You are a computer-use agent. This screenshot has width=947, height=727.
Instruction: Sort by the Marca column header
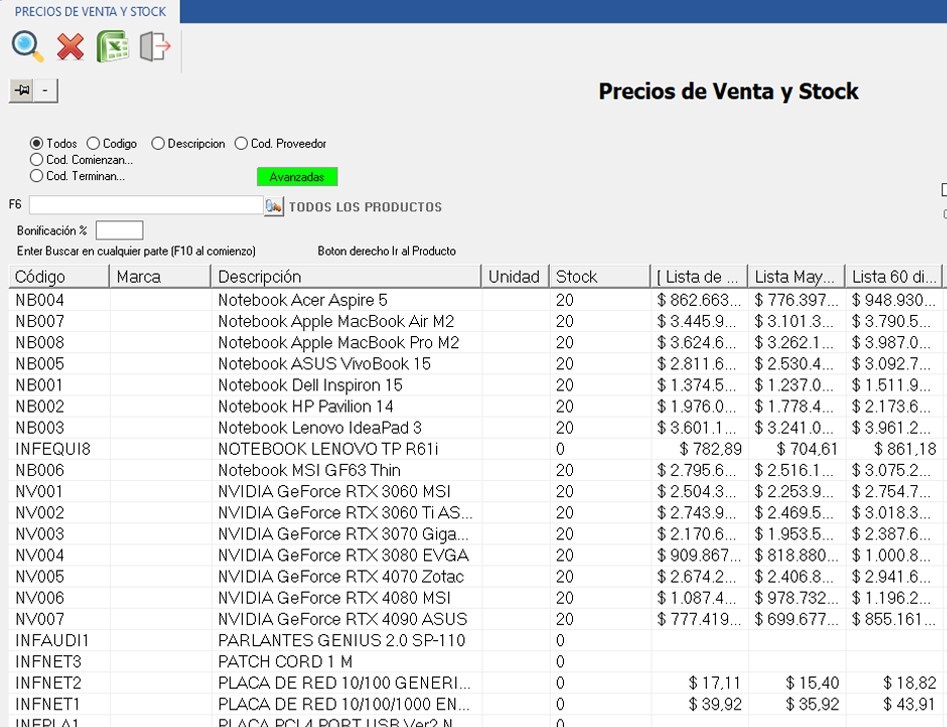[160, 277]
